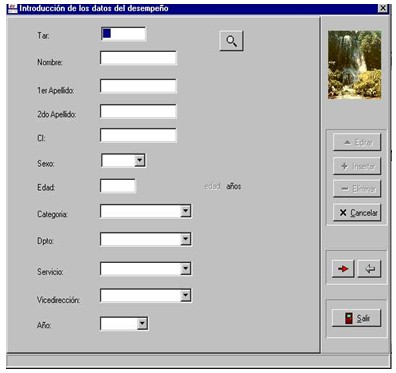The image size is (396, 373).
Task: Click the return left arrow button
Action: point(369,269)
